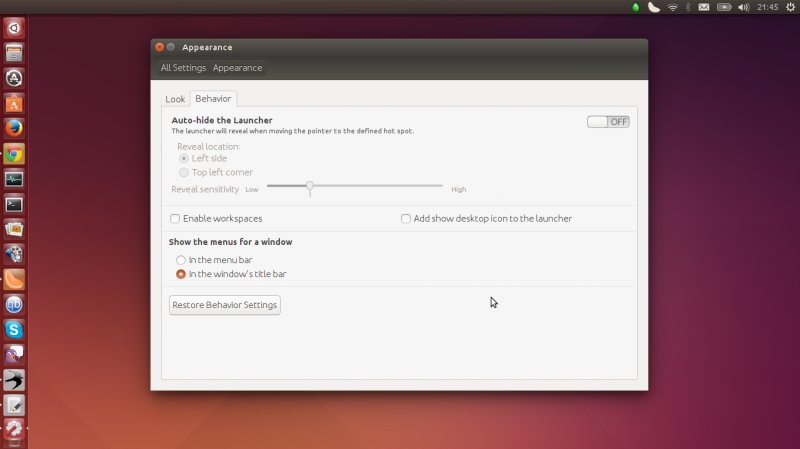
Task: Check Add show desktop icon to the launcher
Action: 406,218
